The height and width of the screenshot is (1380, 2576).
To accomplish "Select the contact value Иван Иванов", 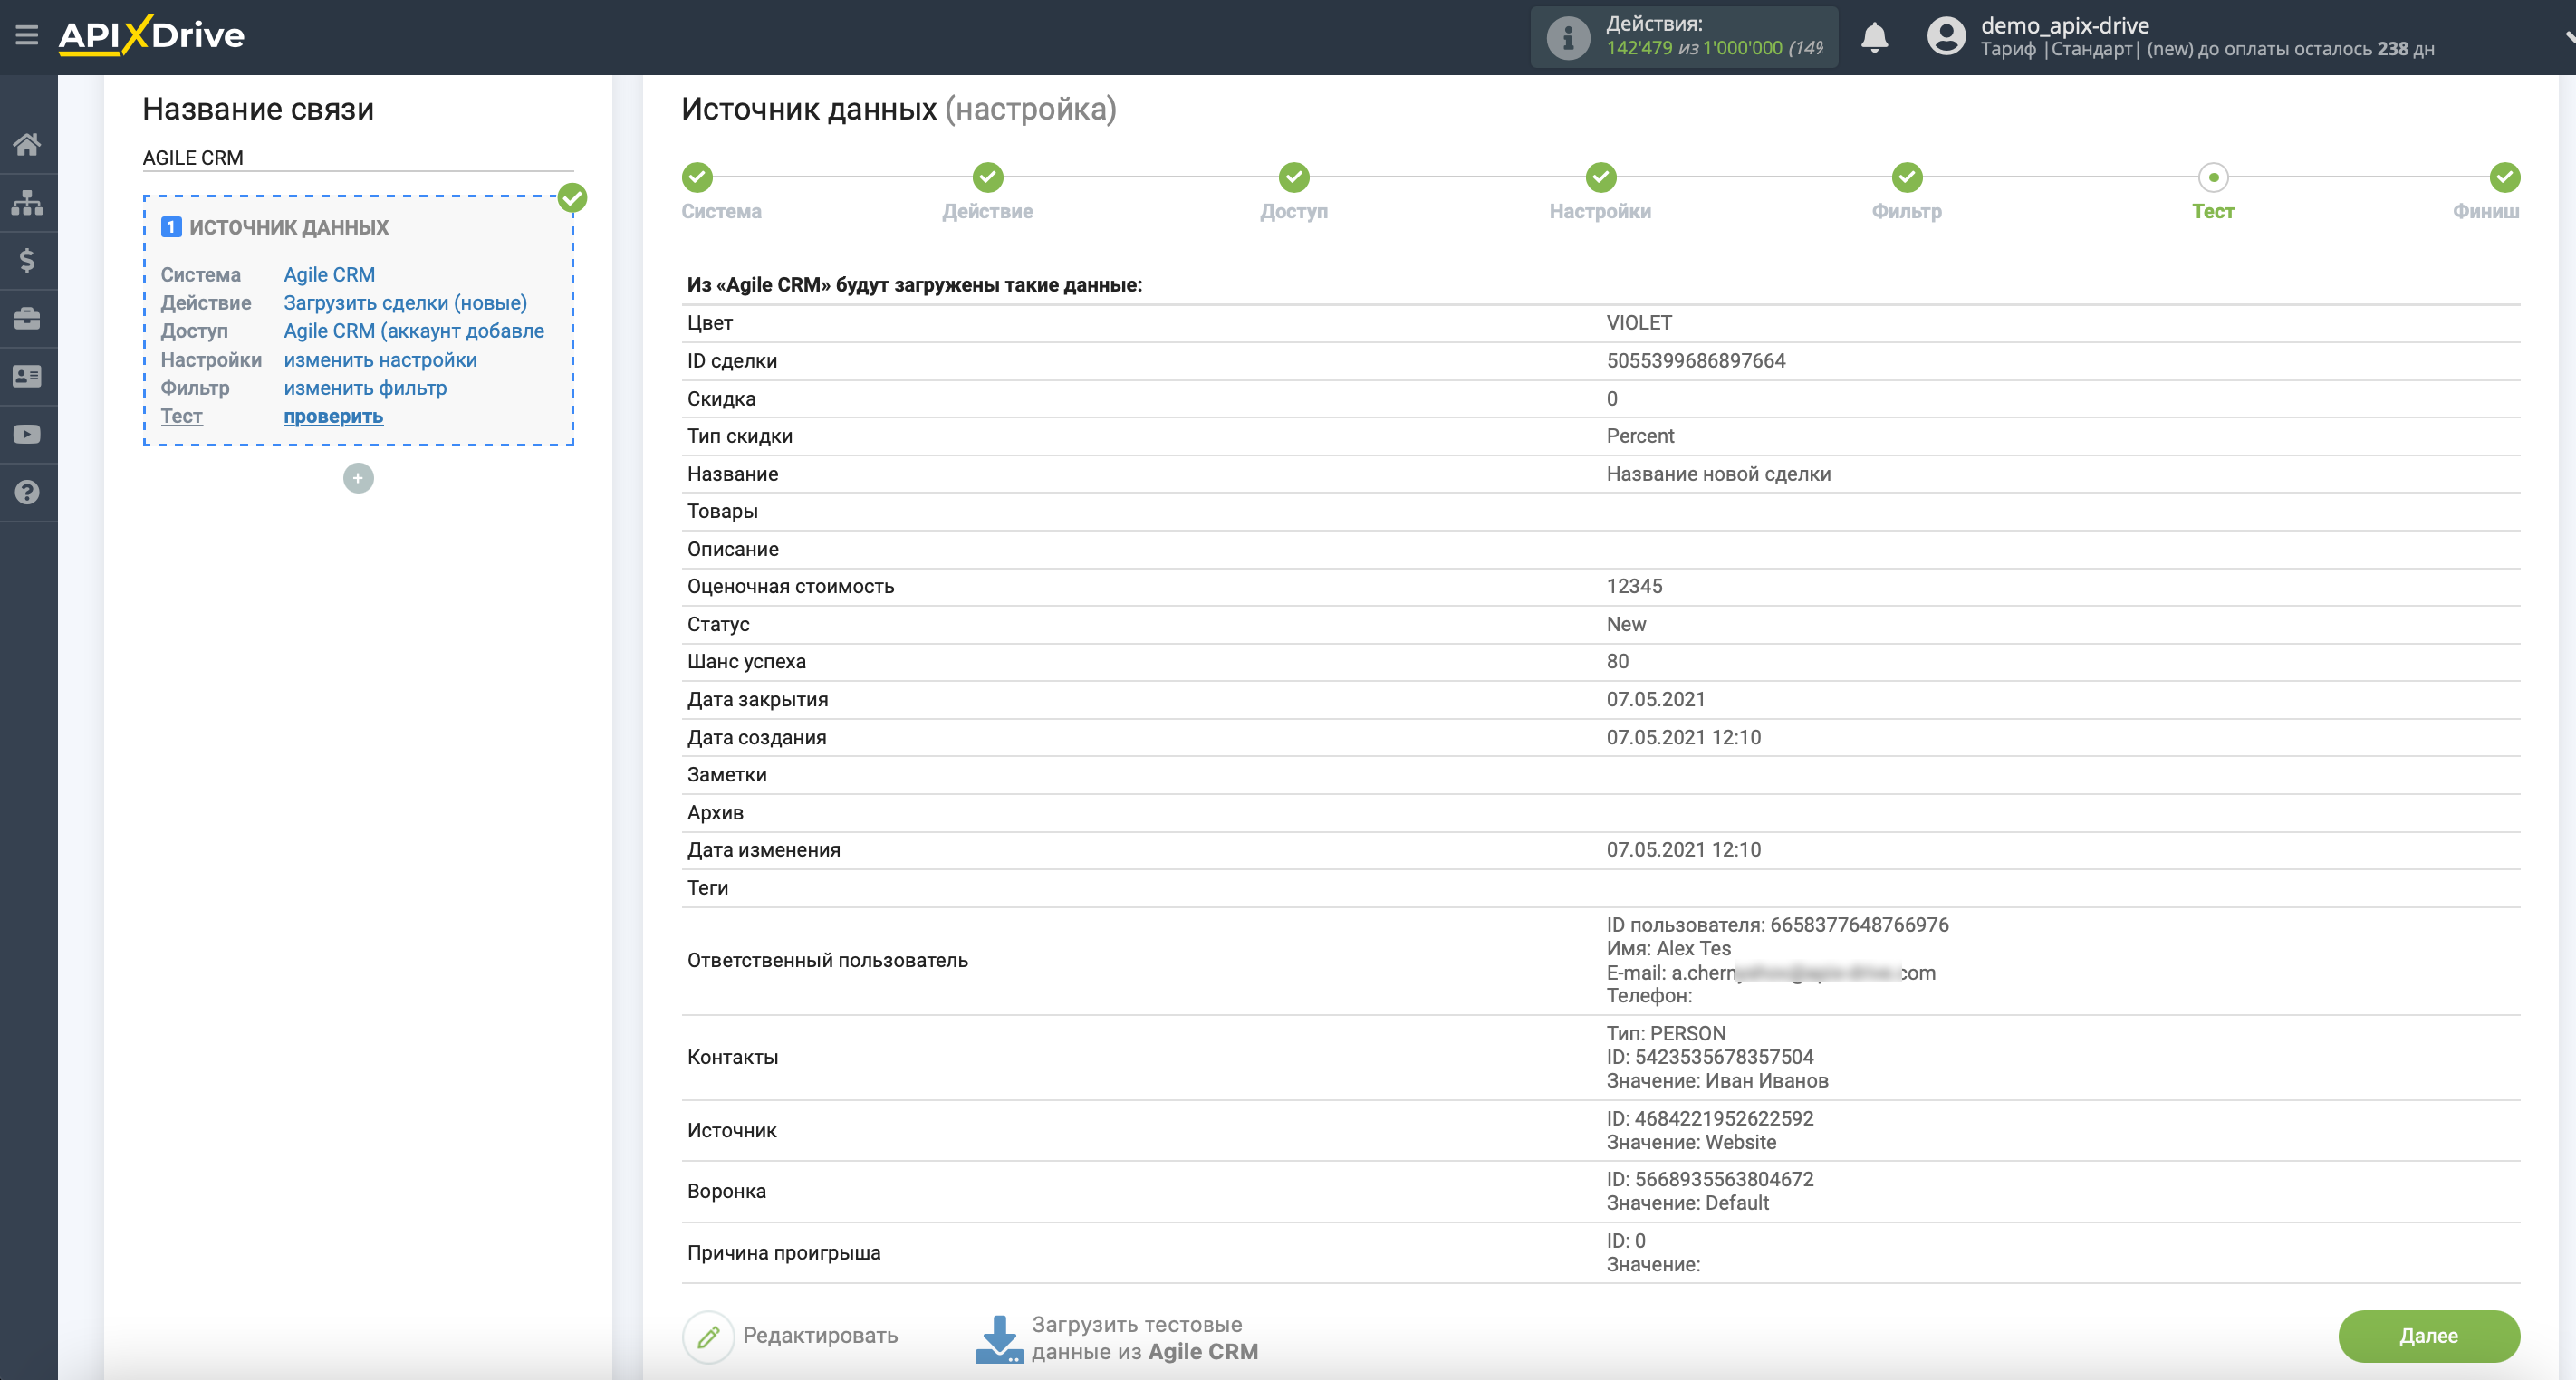I will 1766,1081.
